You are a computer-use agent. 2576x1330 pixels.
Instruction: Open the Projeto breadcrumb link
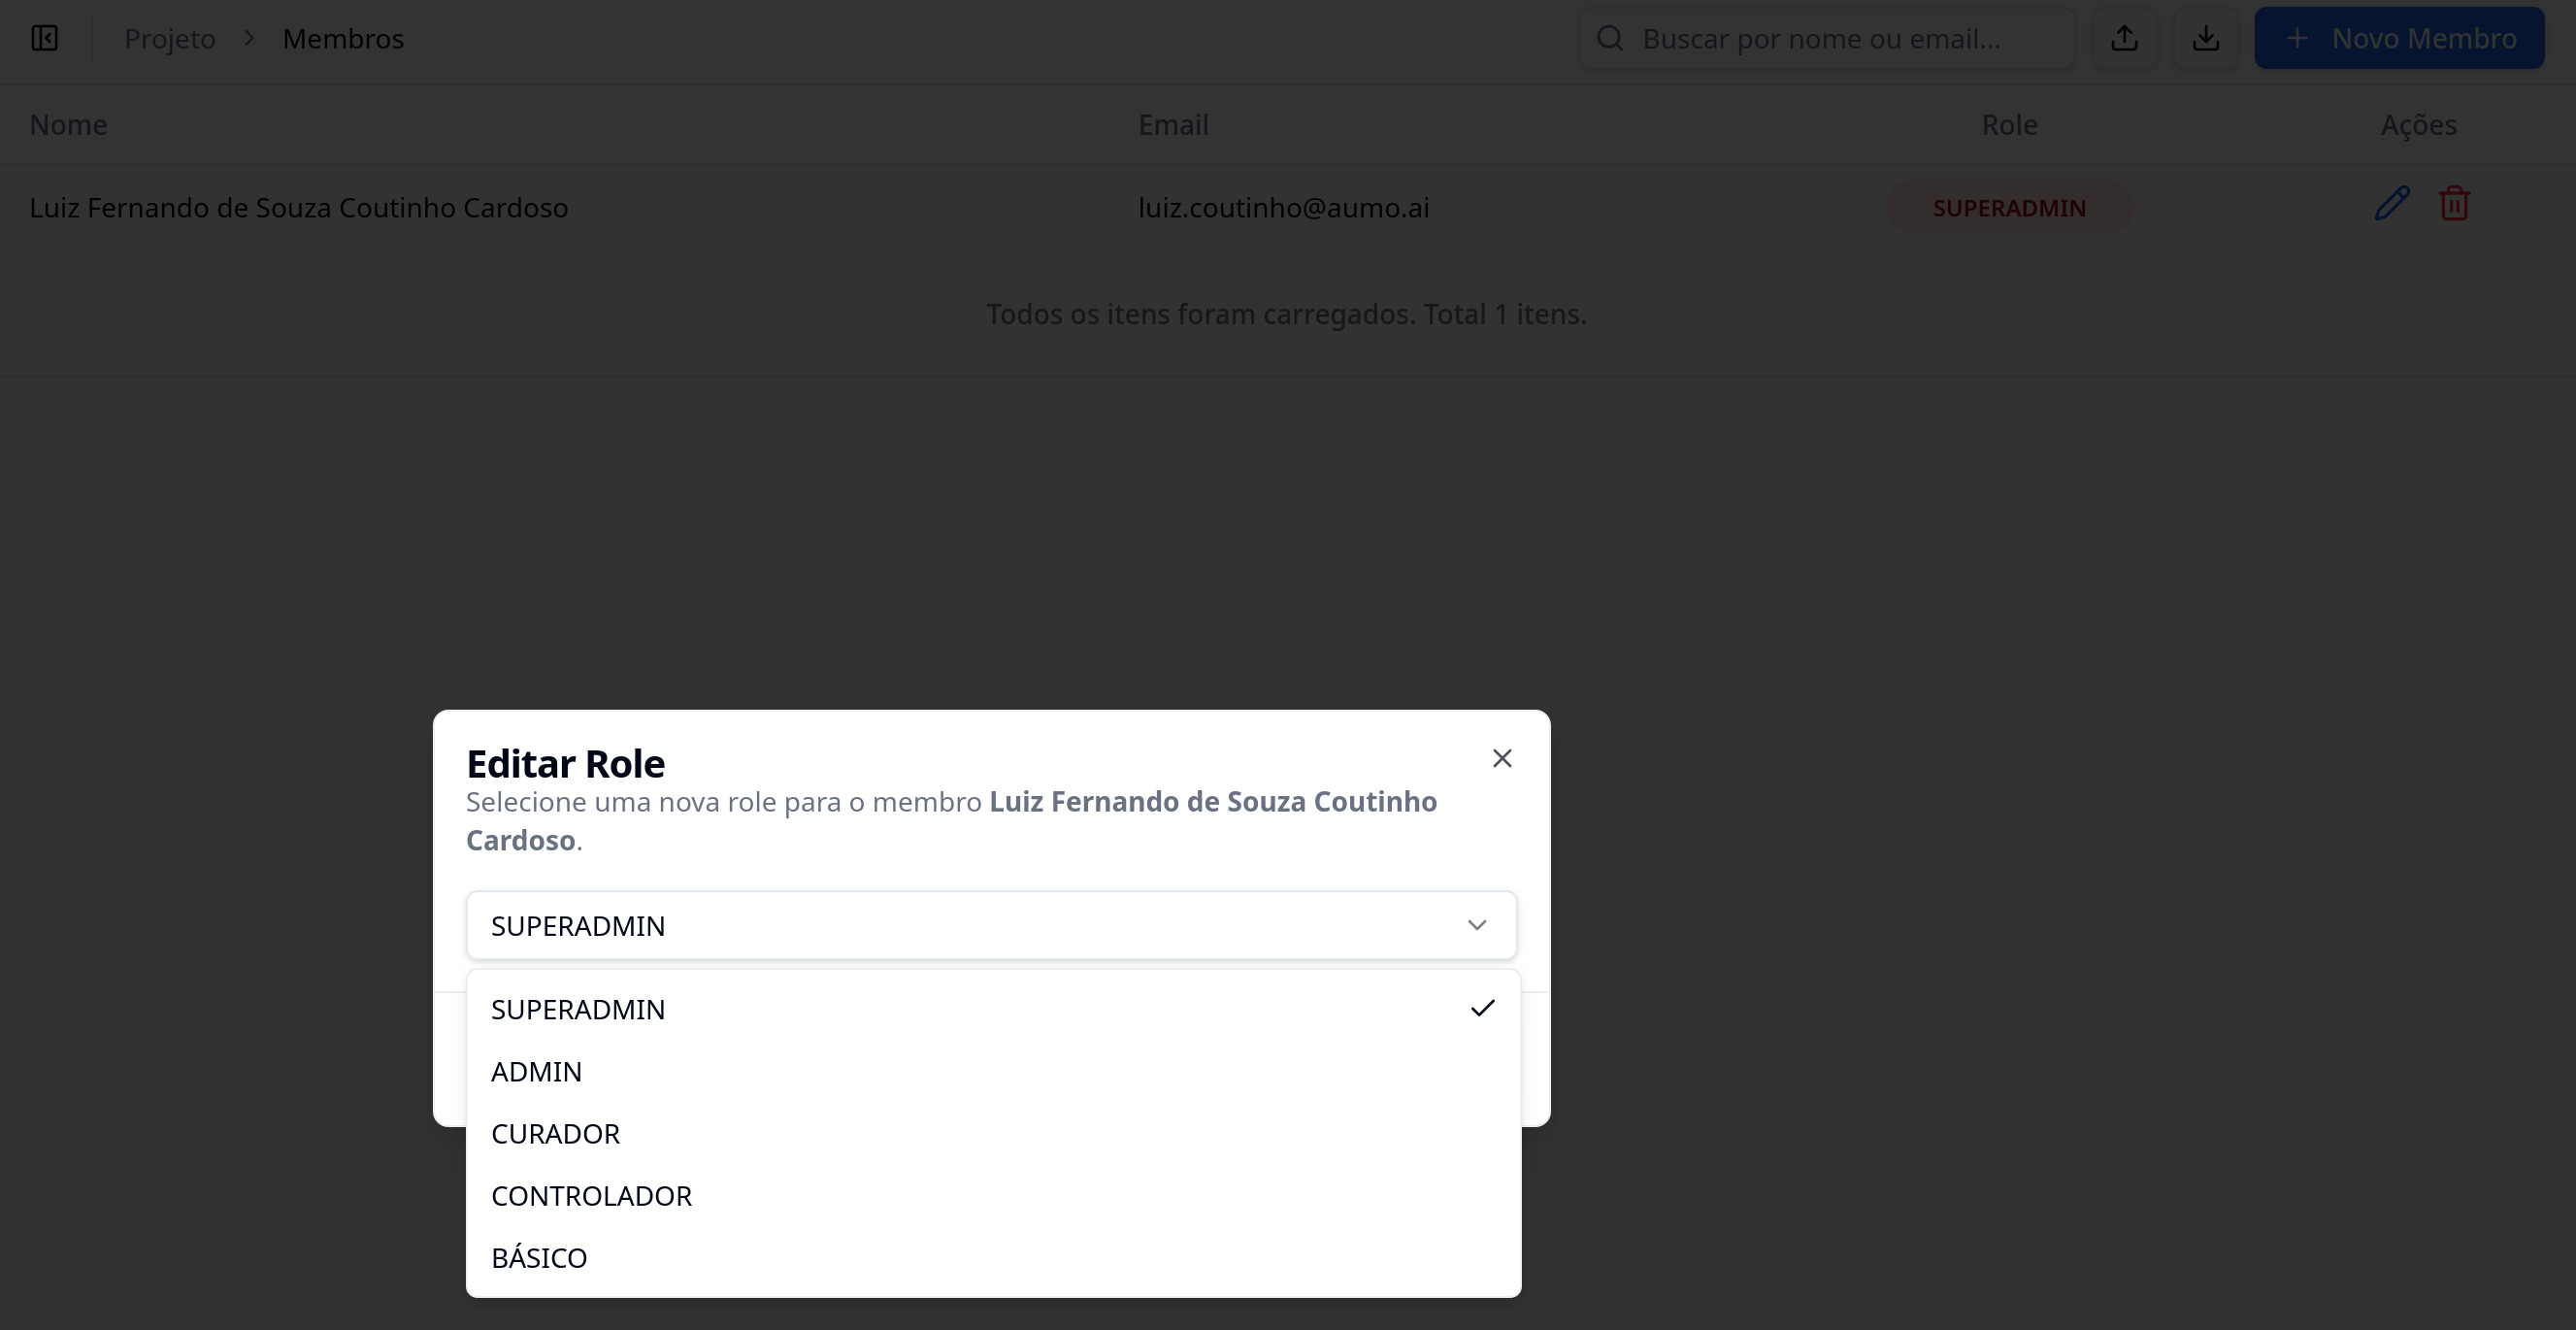pyautogui.click(x=169, y=38)
